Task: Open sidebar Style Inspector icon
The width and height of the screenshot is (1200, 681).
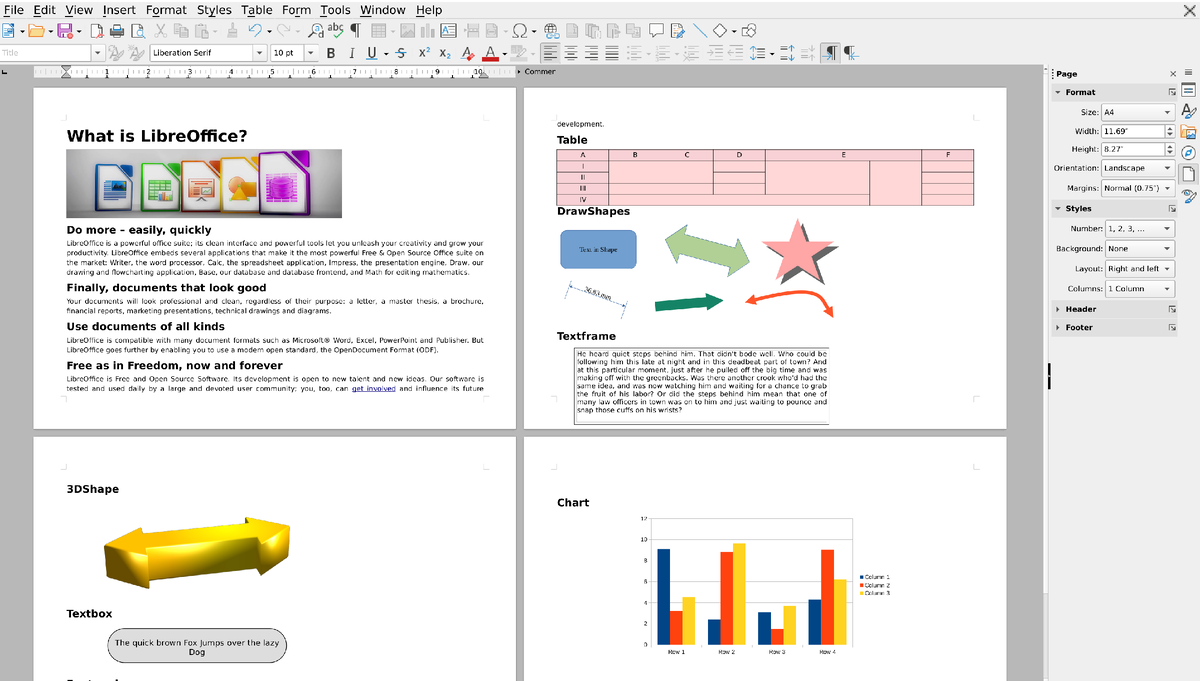Action: [1189, 195]
